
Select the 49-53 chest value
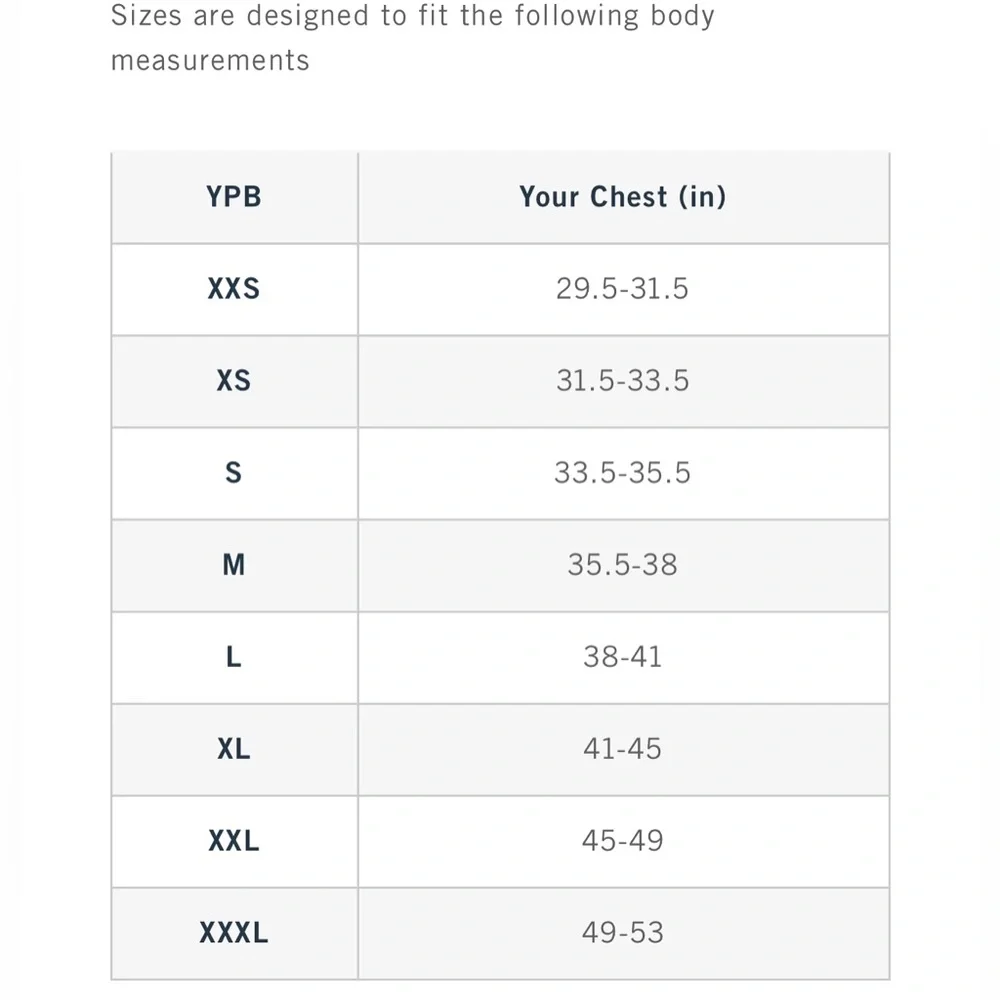(x=622, y=933)
